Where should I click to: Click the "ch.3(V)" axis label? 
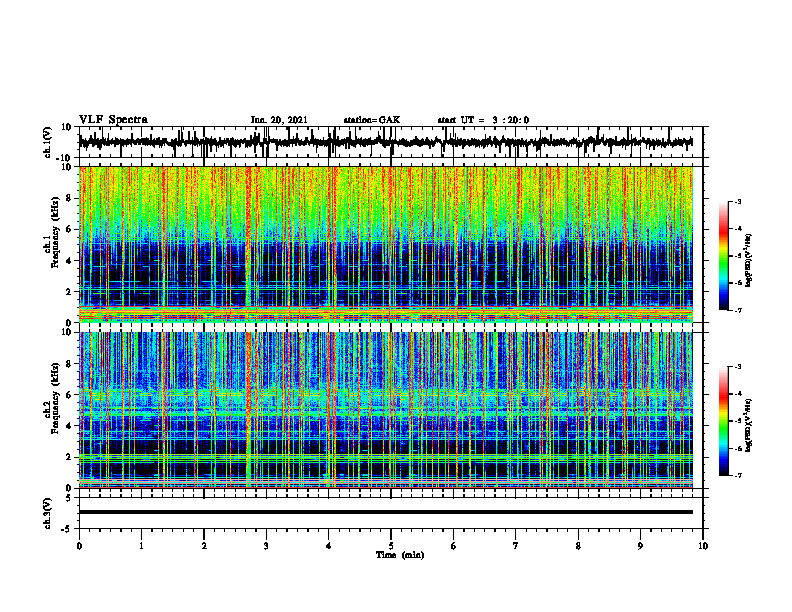(47, 514)
